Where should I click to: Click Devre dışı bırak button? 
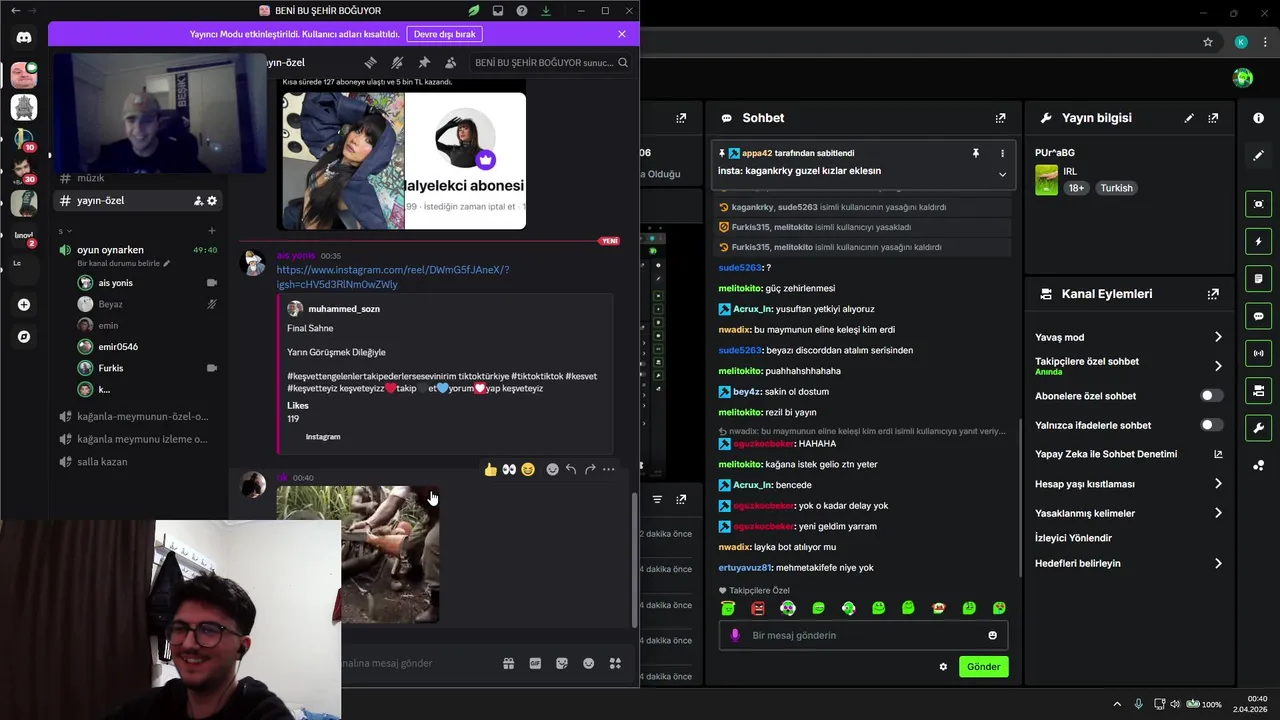[444, 34]
